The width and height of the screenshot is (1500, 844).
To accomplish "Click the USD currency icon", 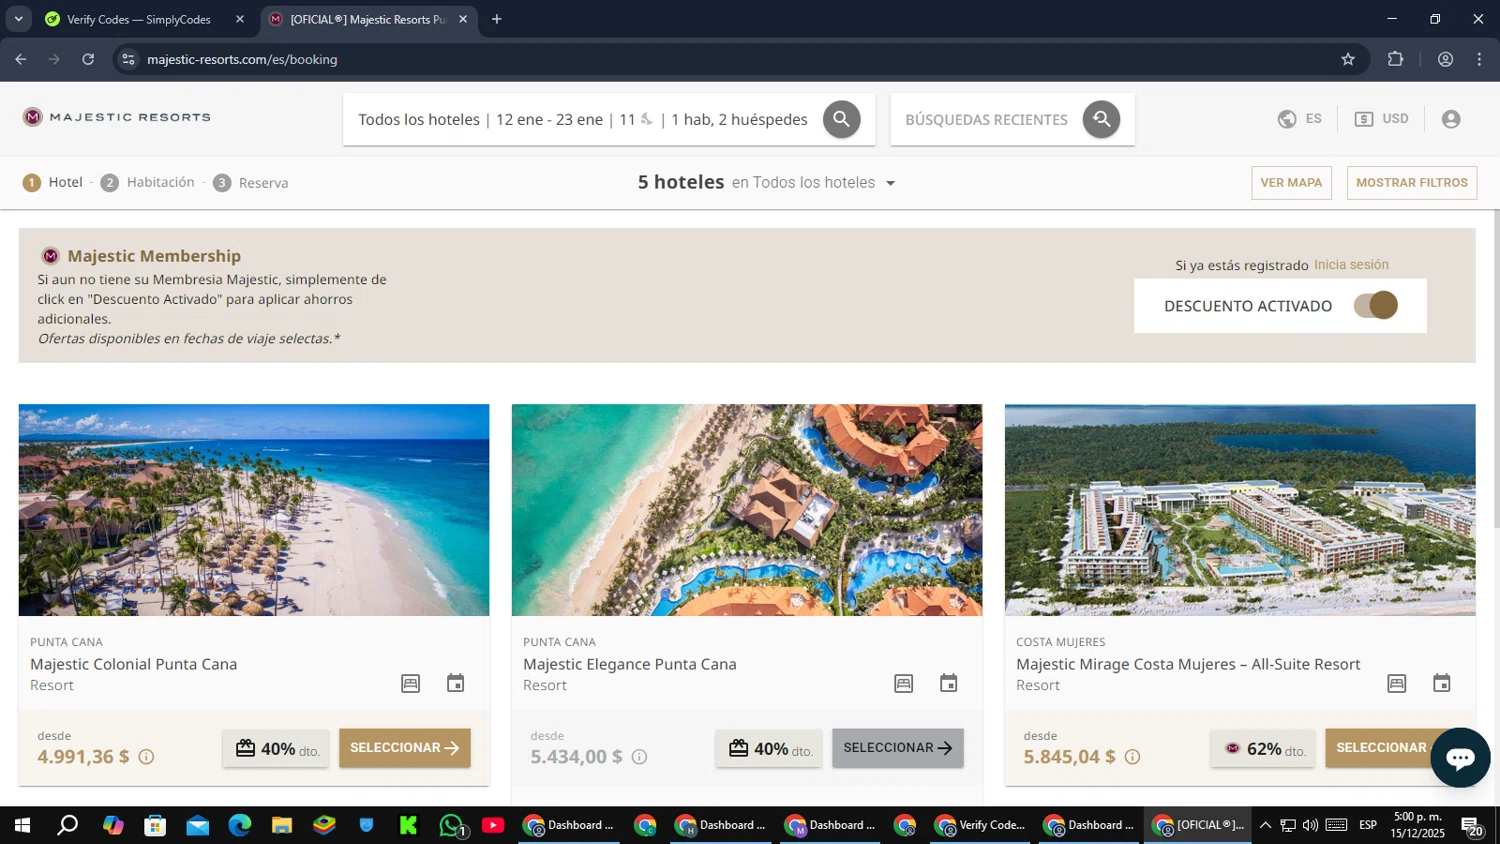I will [1364, 119].
